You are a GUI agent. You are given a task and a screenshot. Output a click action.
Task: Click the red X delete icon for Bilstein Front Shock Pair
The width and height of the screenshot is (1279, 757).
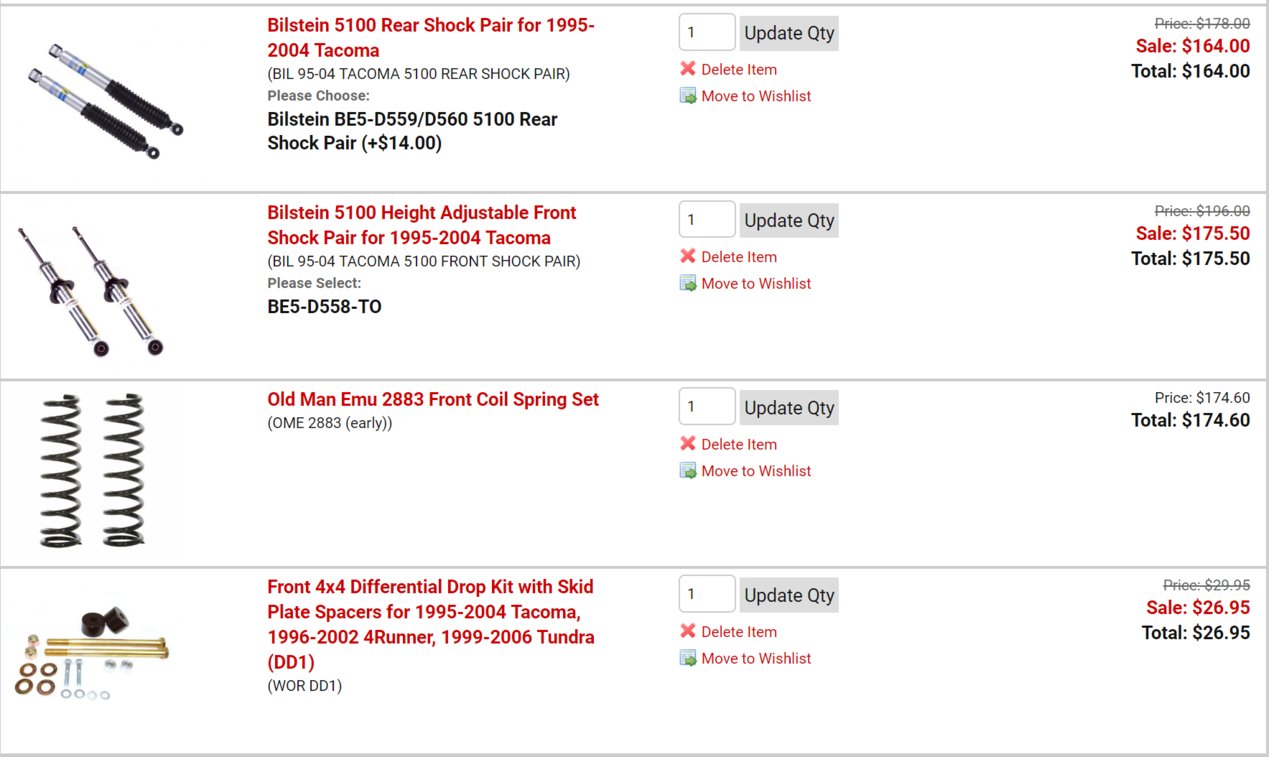688,256
